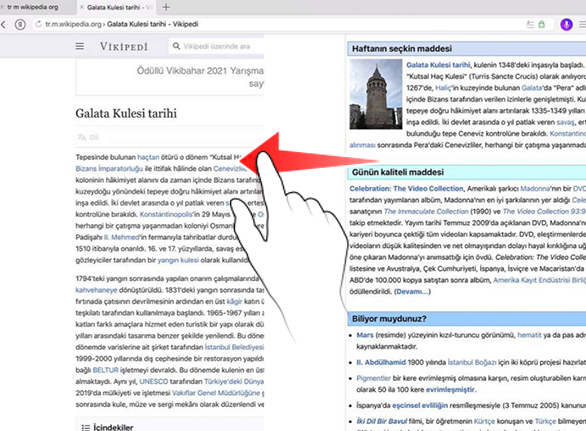
Task: Open the 'İstanbul Boğazı' link
Action: coord(472,362)
